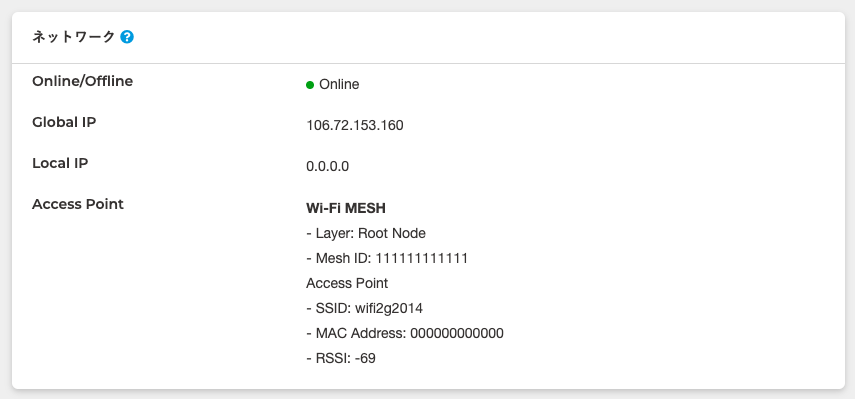This screenshot has width=855, height=399.
Task: Click the Local IP label
Action: [60, 163]
